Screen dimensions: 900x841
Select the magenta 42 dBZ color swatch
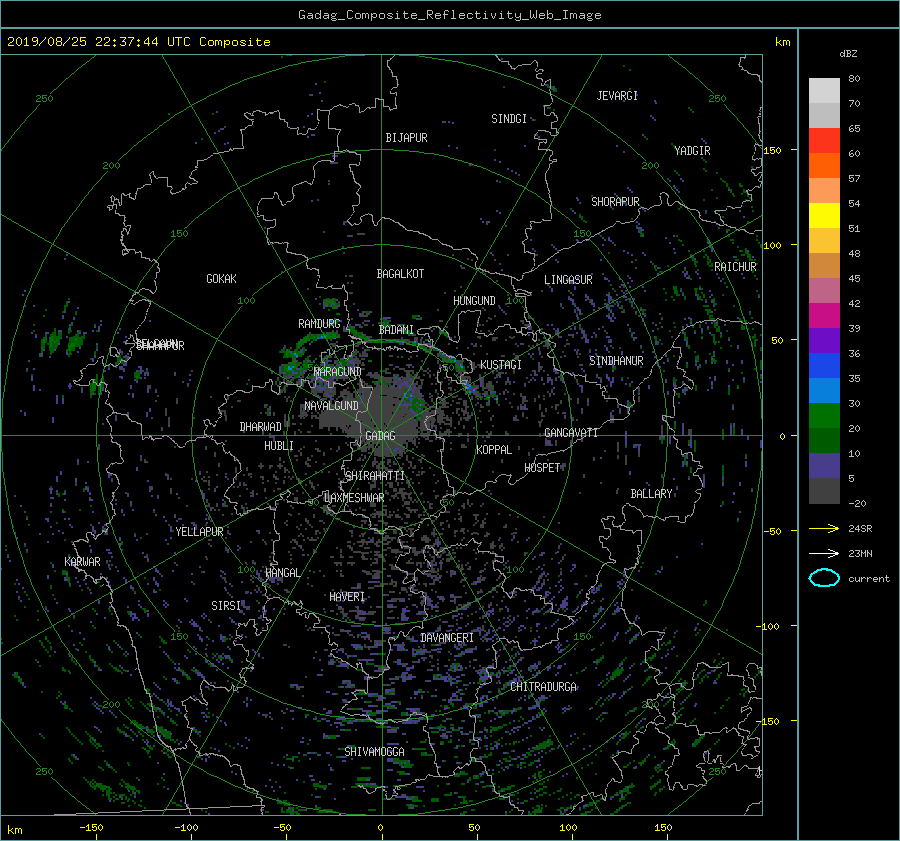(x=824, y=315)
